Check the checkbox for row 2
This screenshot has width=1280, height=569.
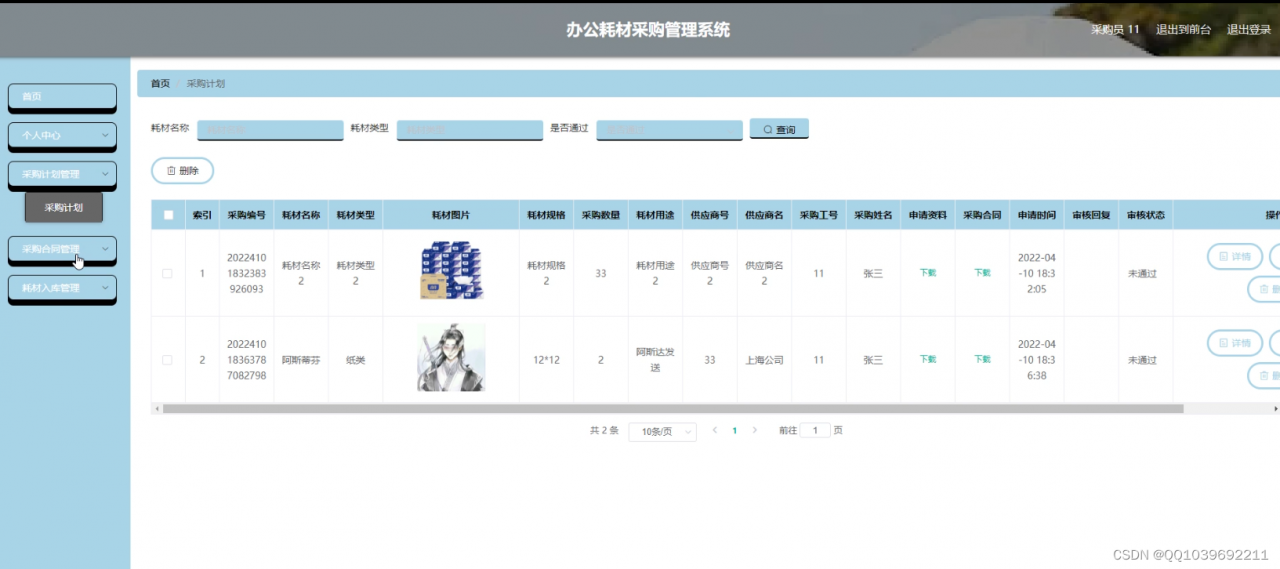(x=167, y=360)
